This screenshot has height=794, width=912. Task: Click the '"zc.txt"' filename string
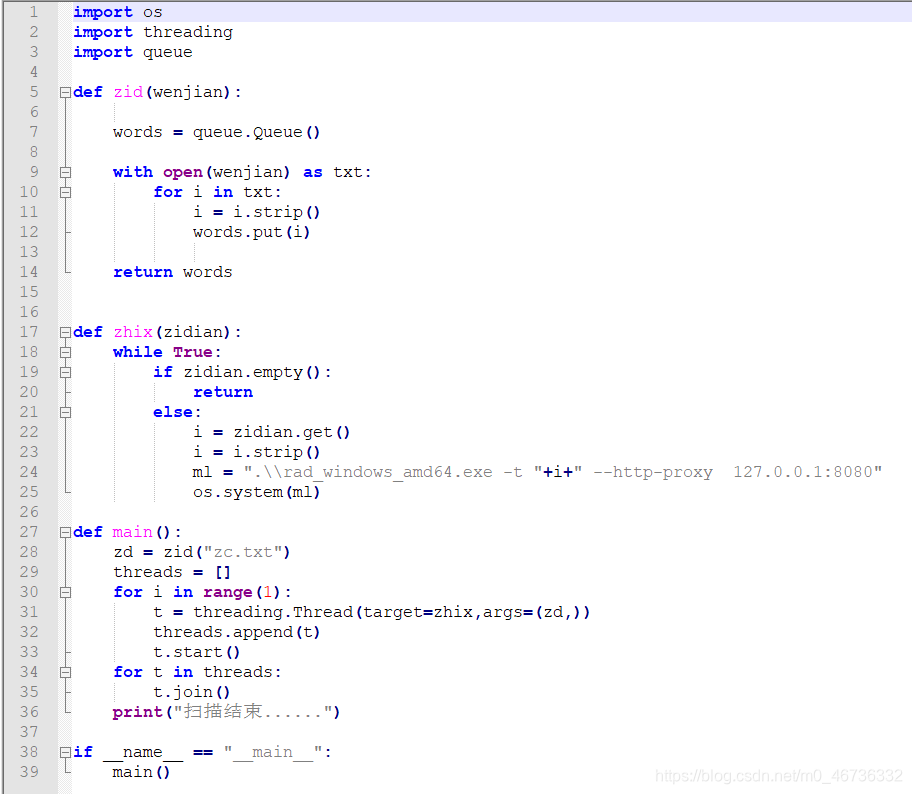243,552
